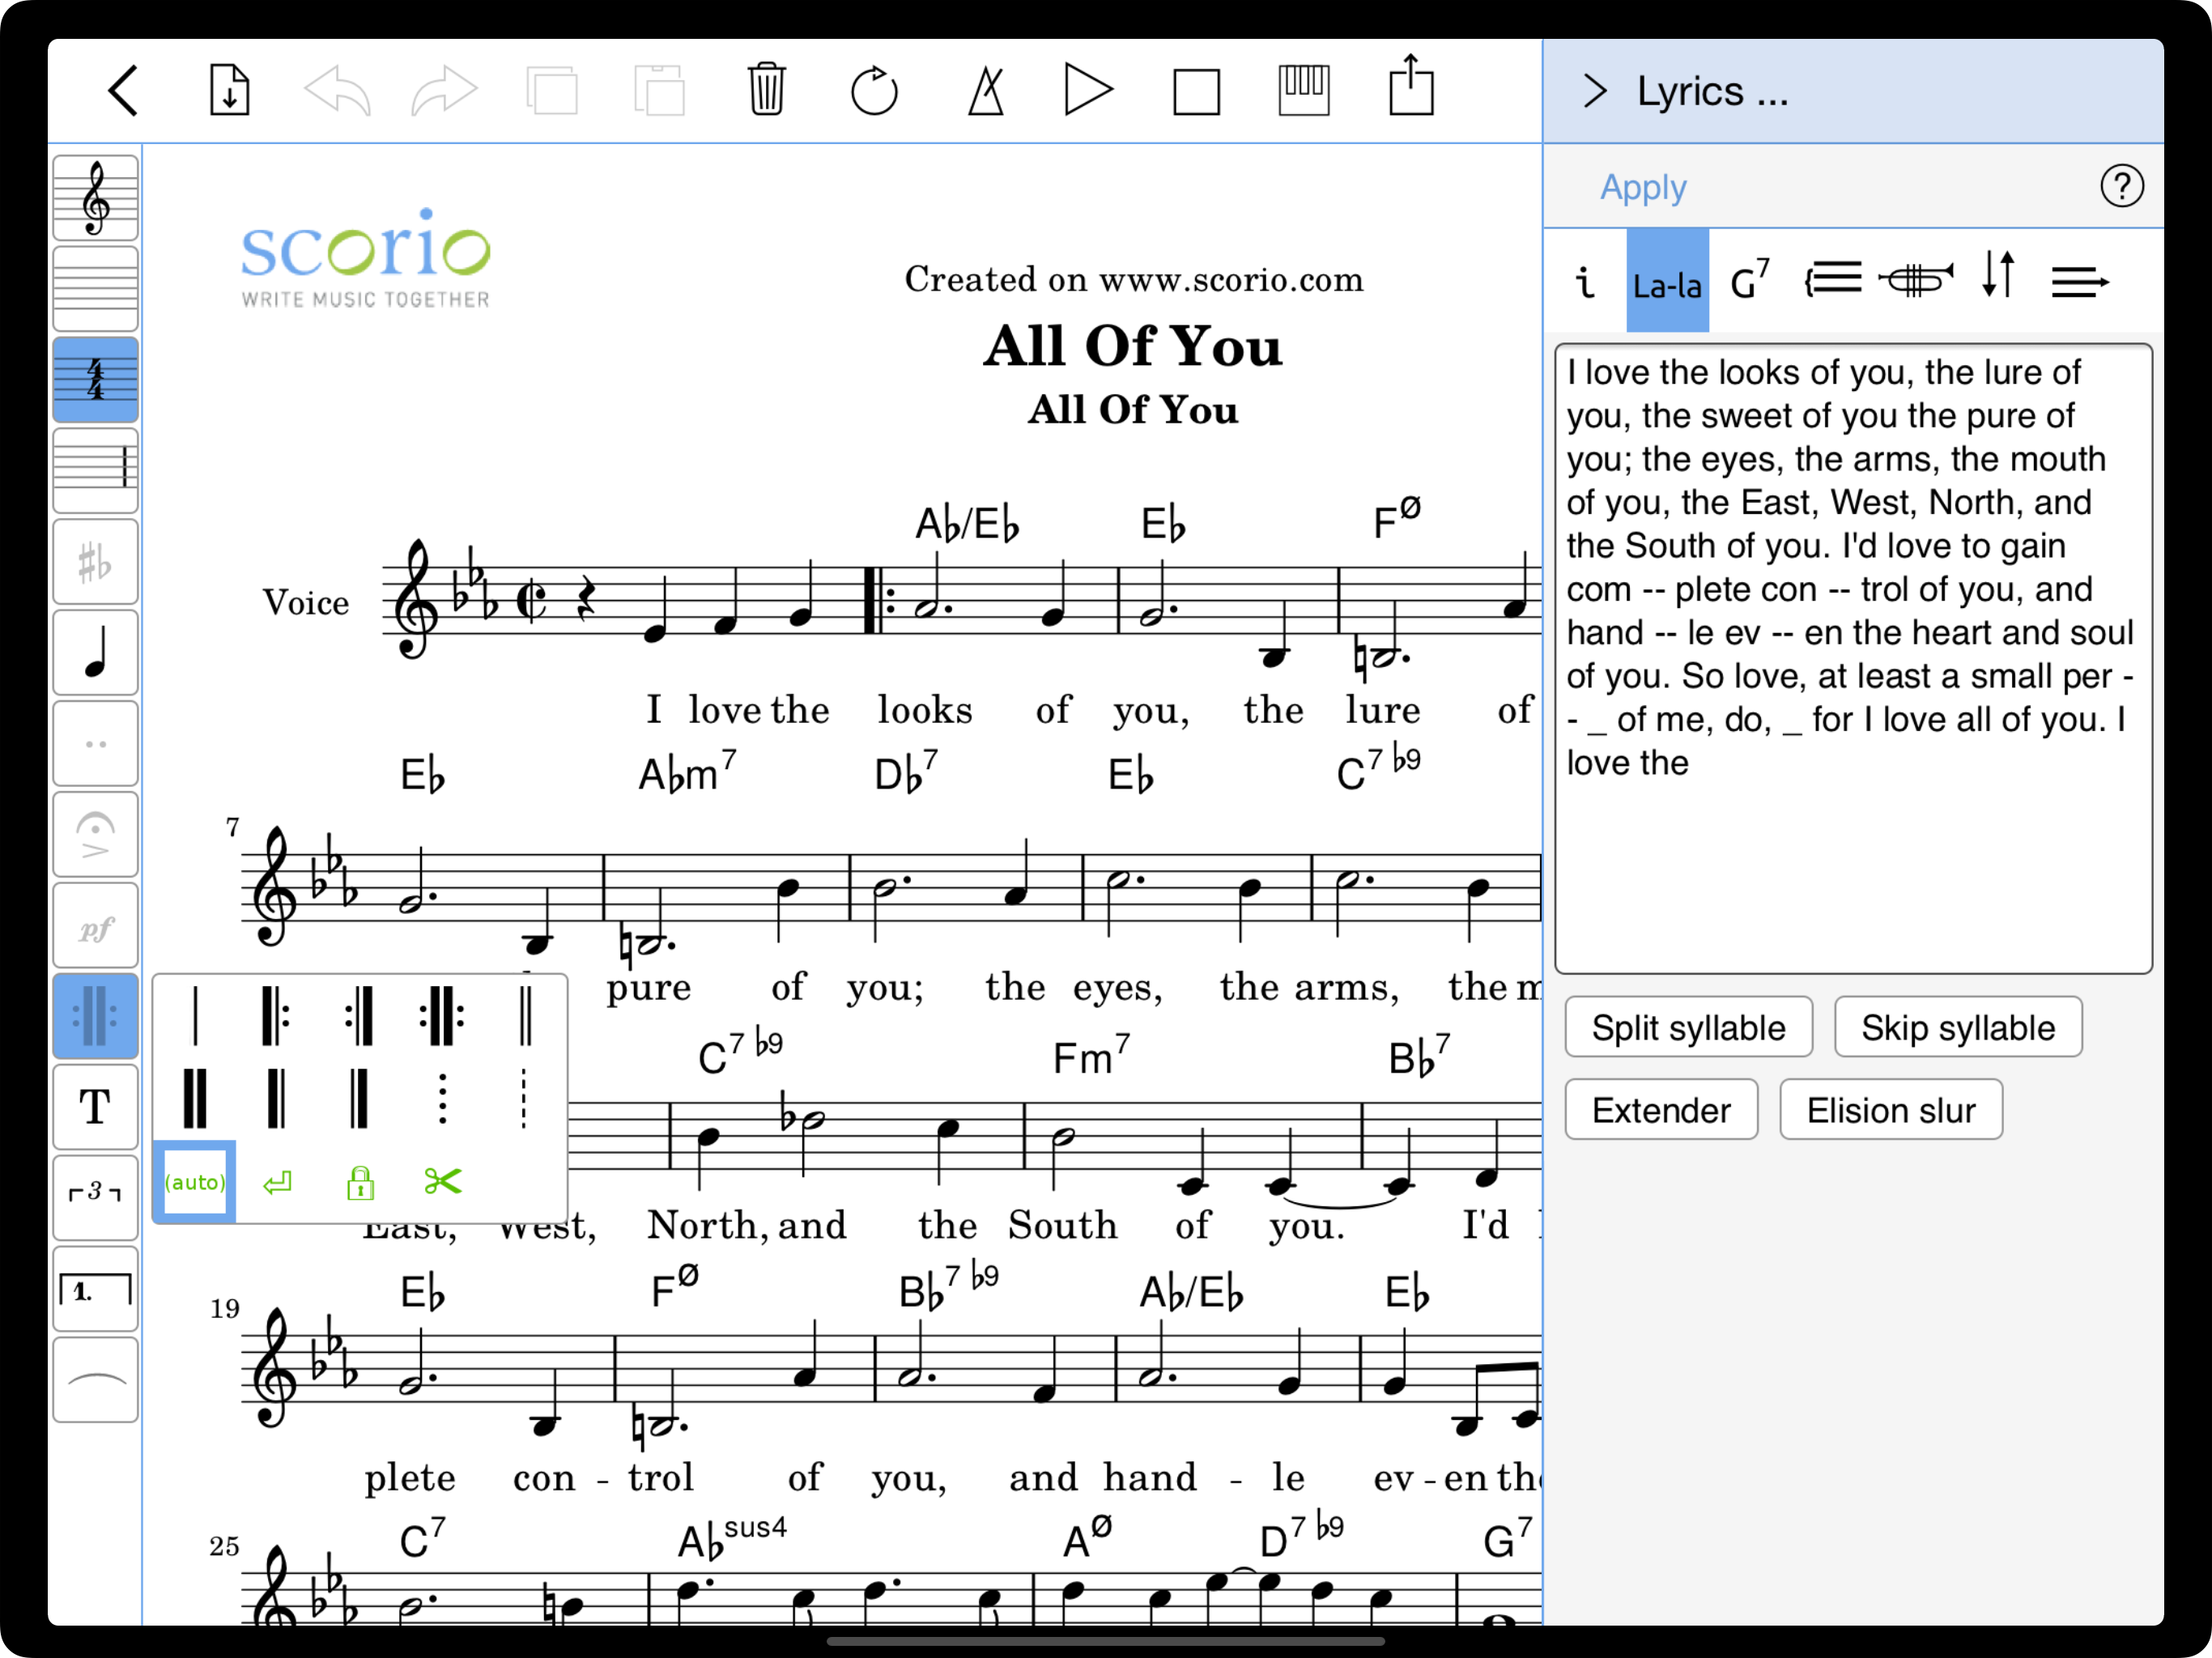The height and width of the screenshot is (1658, 2212).
Task: Choose the thin double barline
Action: pos(524,1016)
